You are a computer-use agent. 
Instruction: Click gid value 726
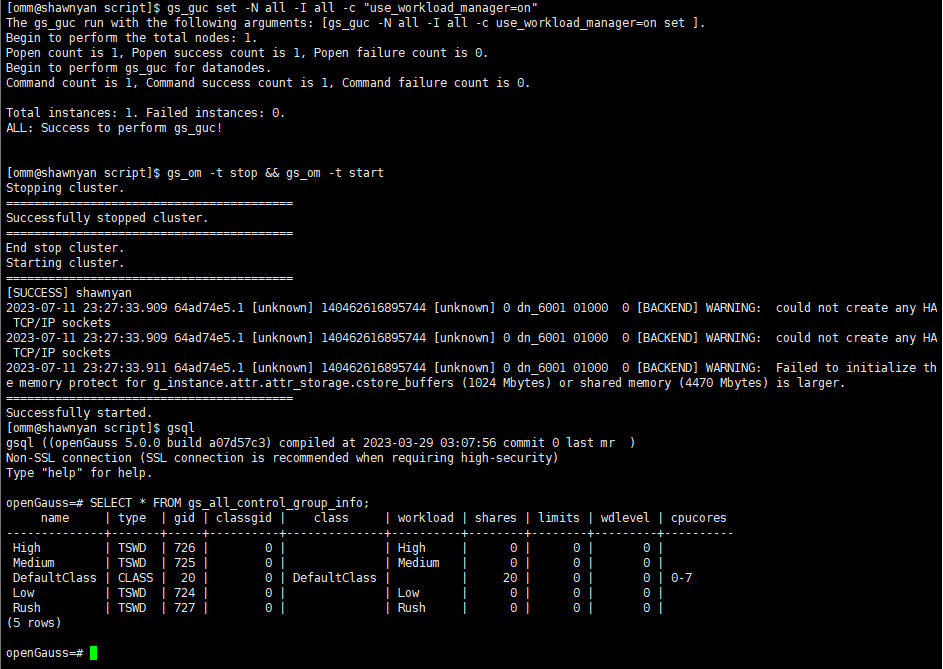tap(185, 548)
